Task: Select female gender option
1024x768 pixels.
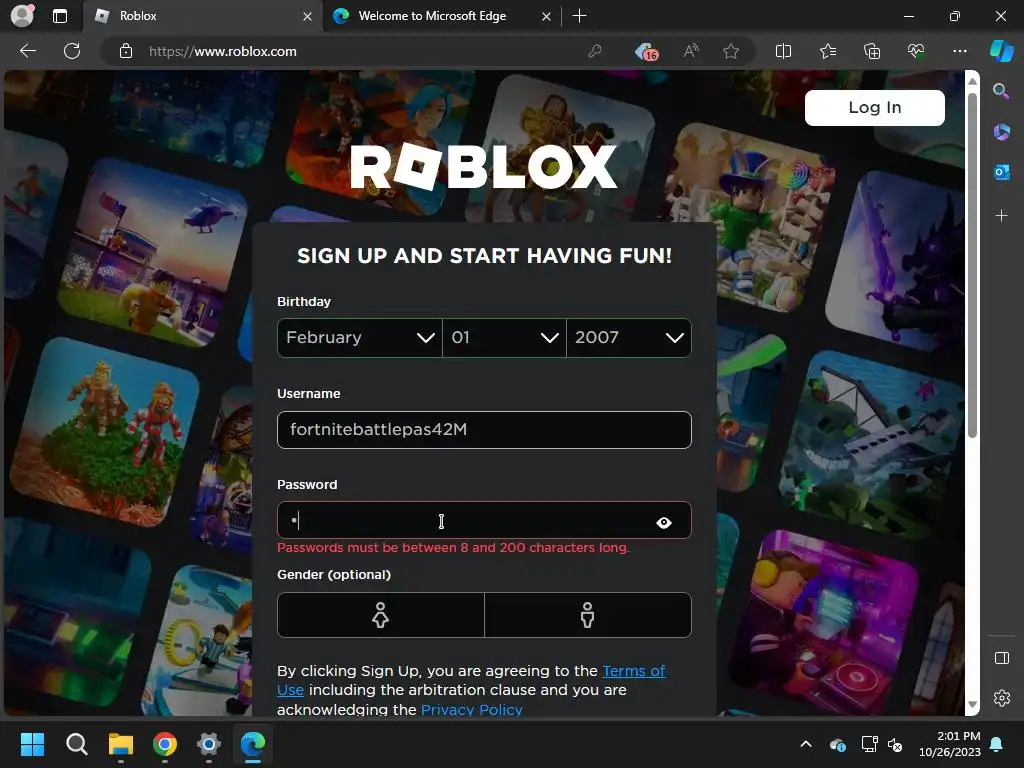Action: click(x=381, y=615)
